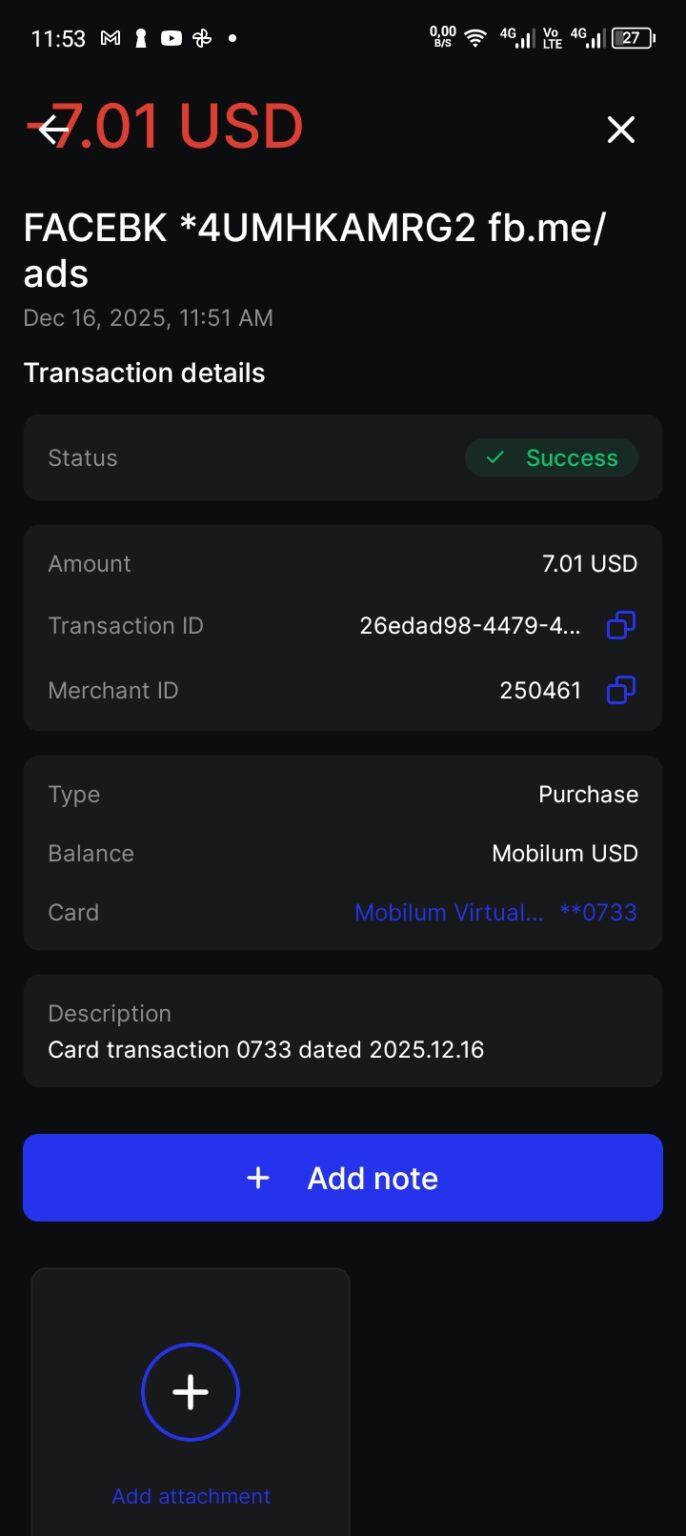Screen dimensions: 686x1536
Task: Tap the Merchant ID value 250461
Action: (x=540, y=690)
